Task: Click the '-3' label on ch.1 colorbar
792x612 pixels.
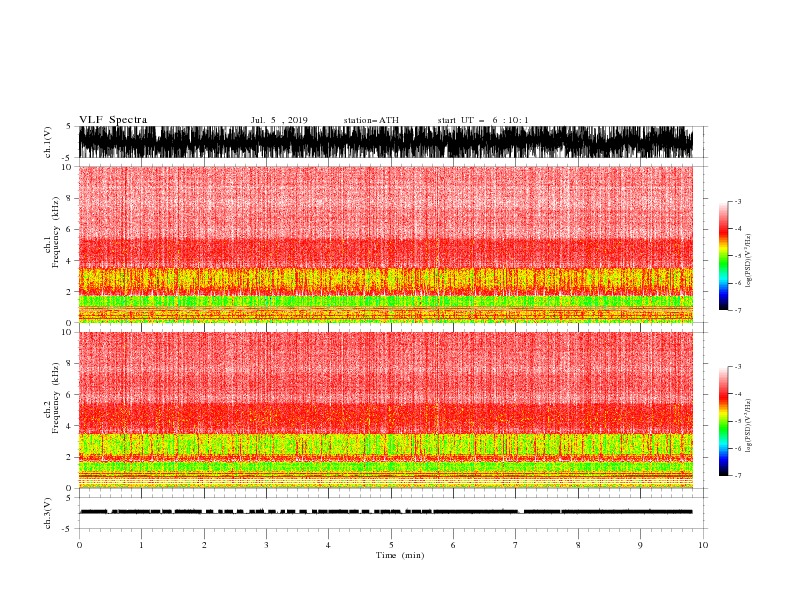Action: click(737, 201)
